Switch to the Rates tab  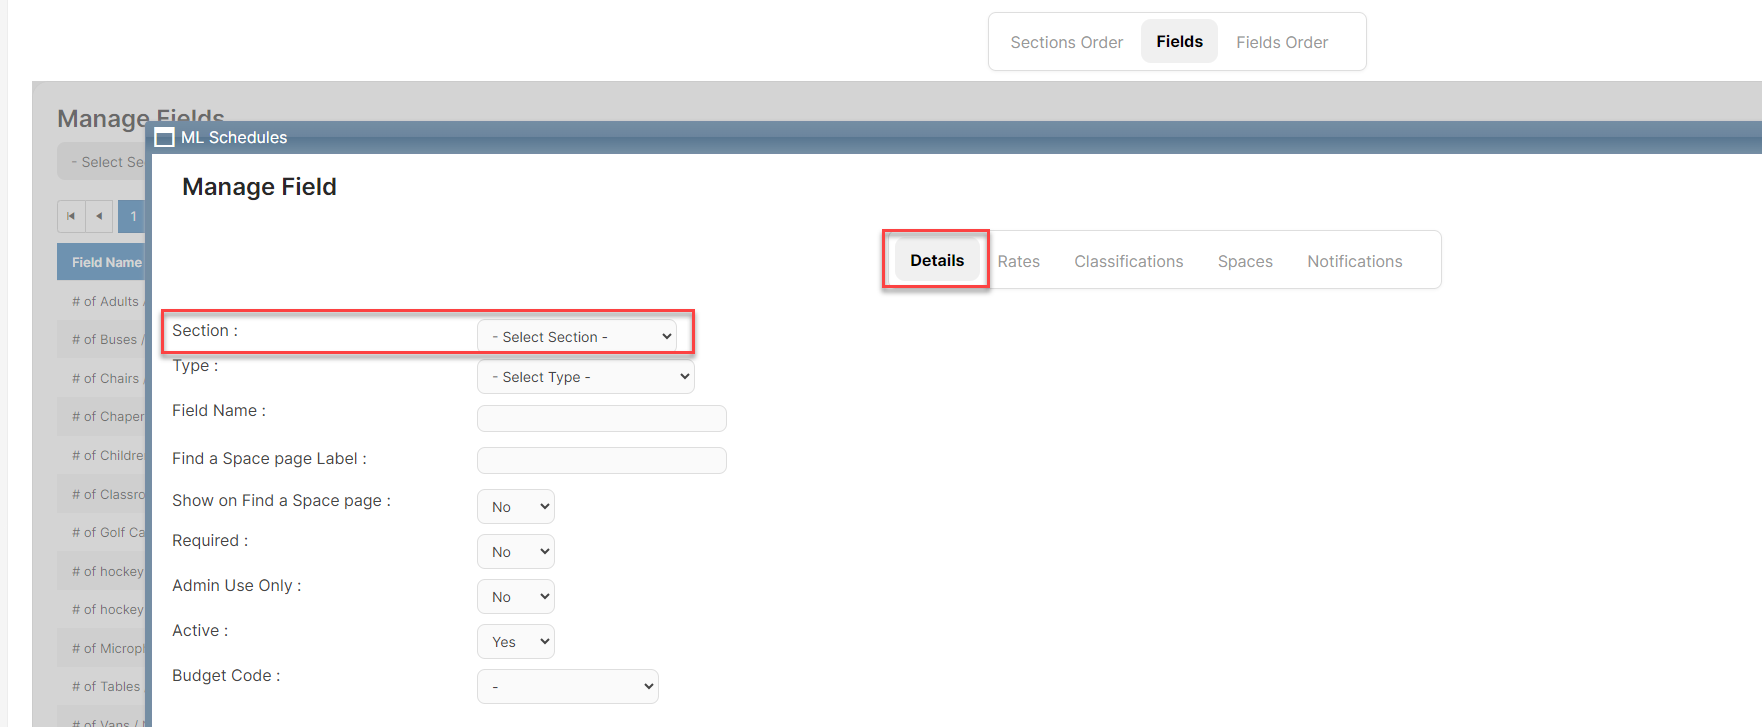pos(1018,261)
